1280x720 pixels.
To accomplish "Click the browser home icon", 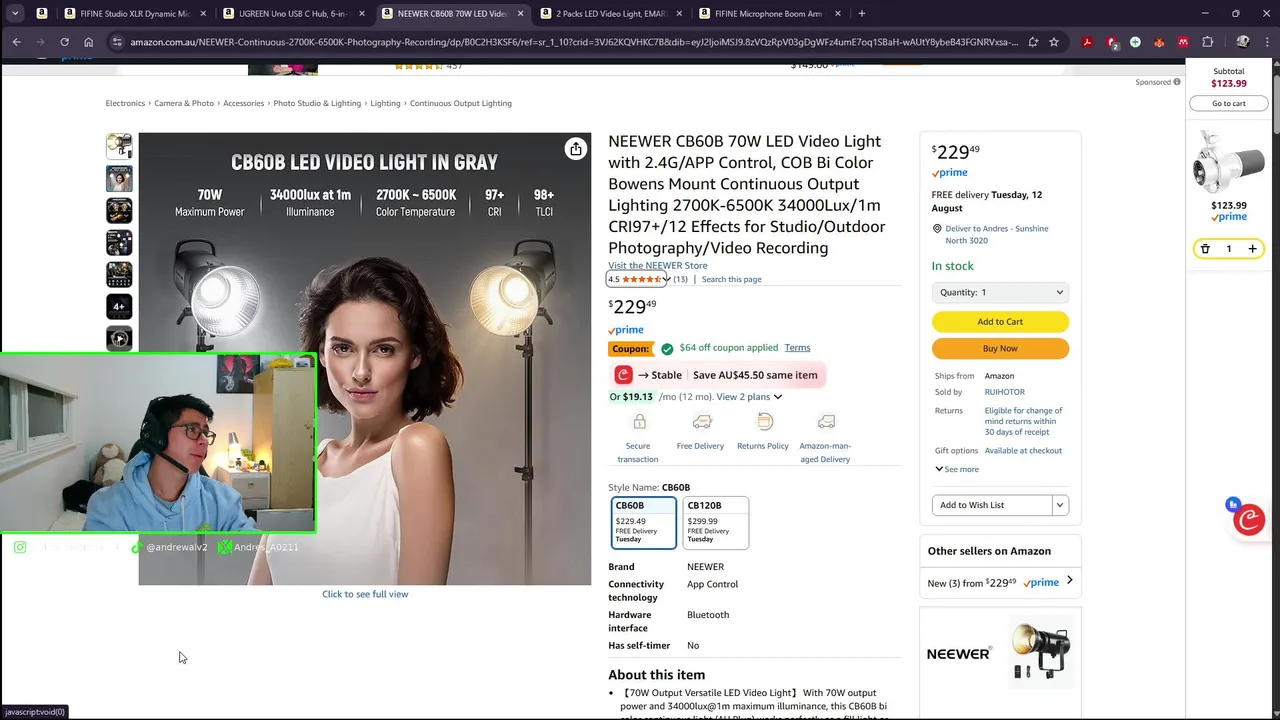I will point(88,42).
